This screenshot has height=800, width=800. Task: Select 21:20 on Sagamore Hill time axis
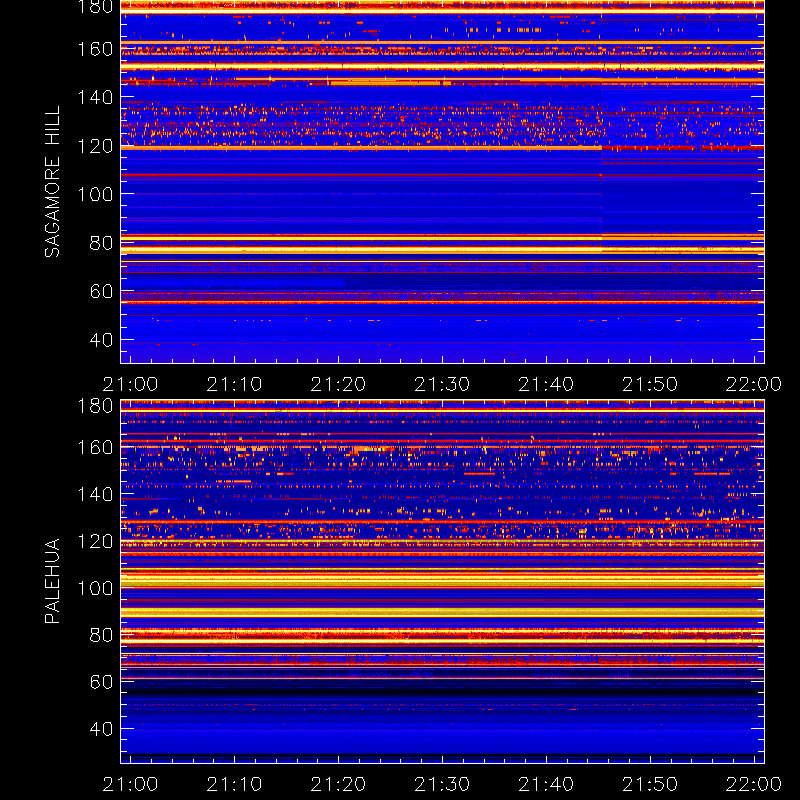(338, 384)
